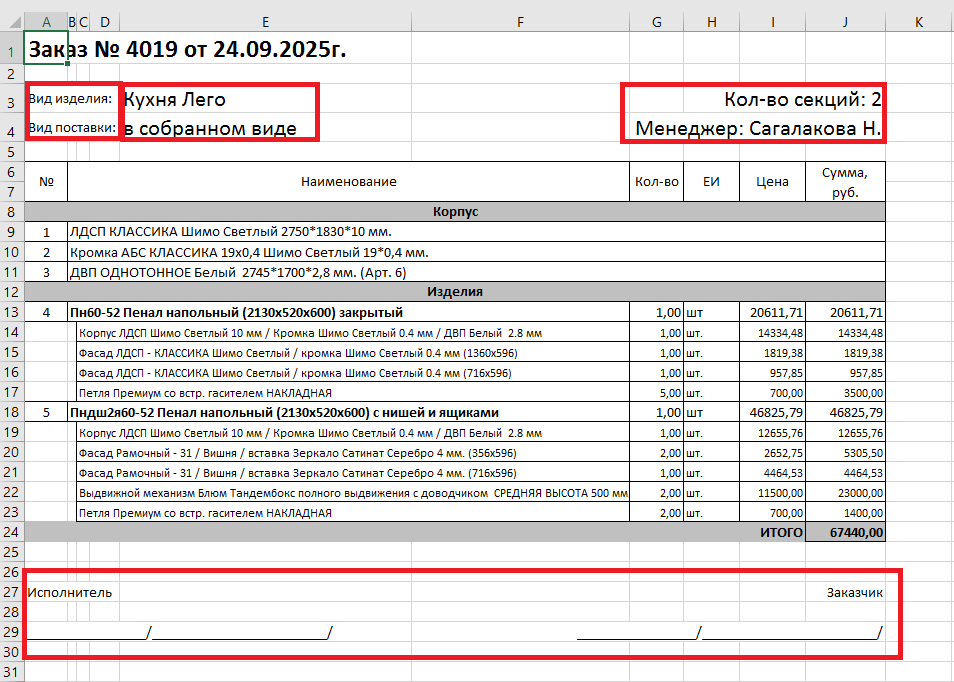This screenshot has height=682, width=954.
Task: Select the 'Кухня Лего' cell
Action: (175, 100)
